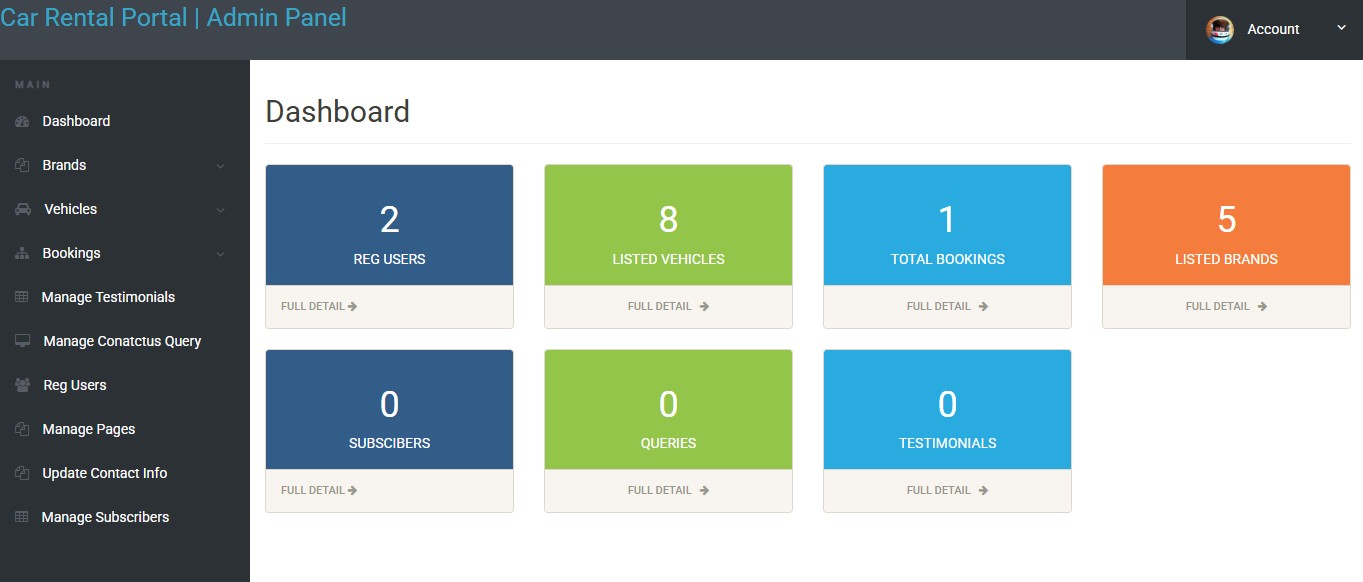Viewport: 1363px width, 582px height.
Task: Click arrow icon under Testimonials card
Action: (983, 490)
